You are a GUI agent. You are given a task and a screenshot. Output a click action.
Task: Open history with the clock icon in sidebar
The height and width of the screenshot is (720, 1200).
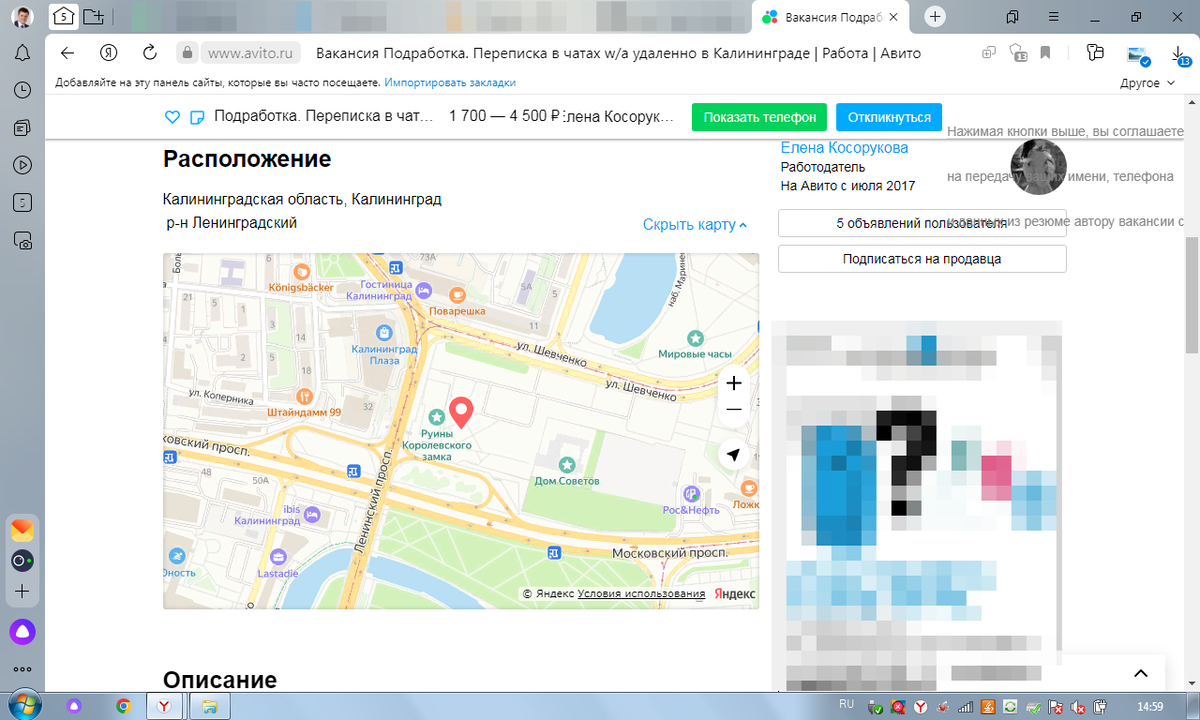pos(22,90)
